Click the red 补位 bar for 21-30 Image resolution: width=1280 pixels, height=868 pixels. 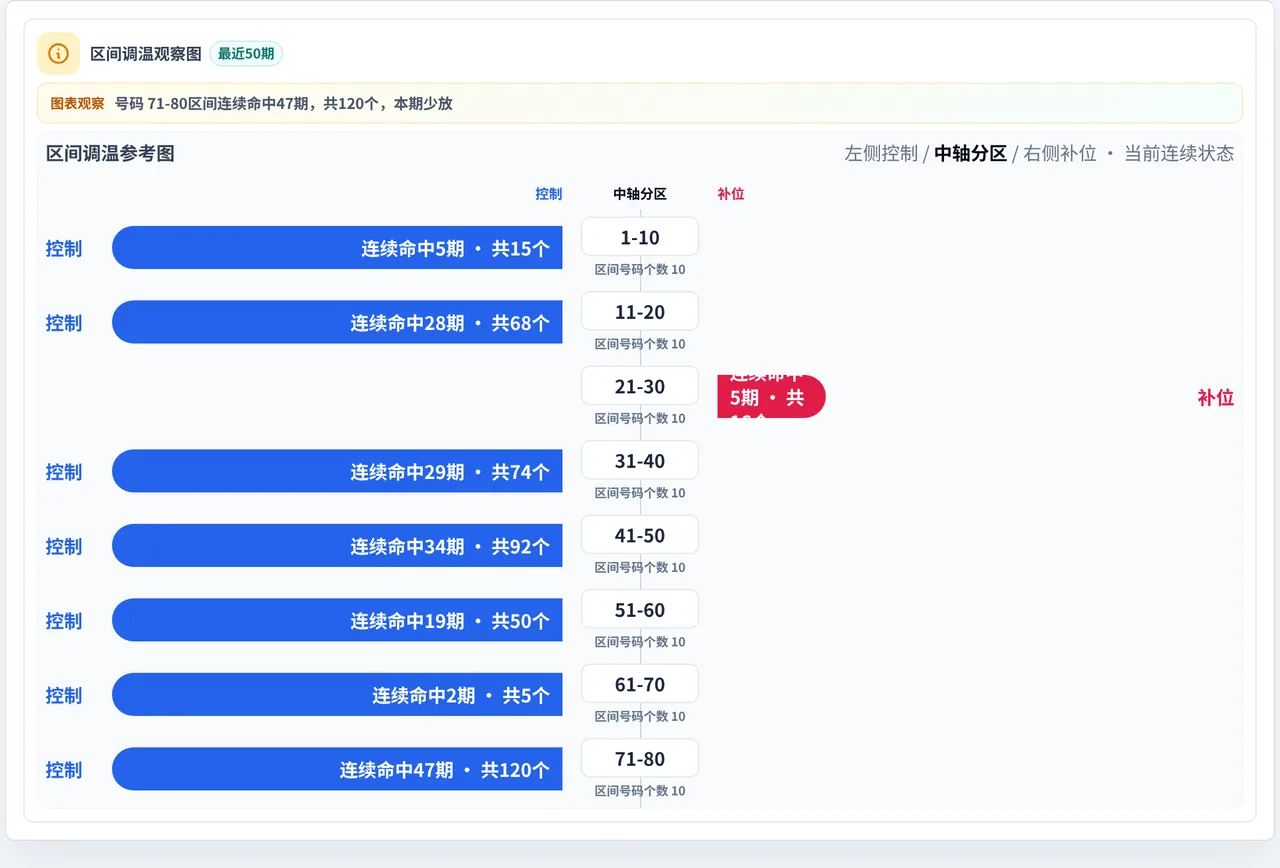click(x=771, y=397)
